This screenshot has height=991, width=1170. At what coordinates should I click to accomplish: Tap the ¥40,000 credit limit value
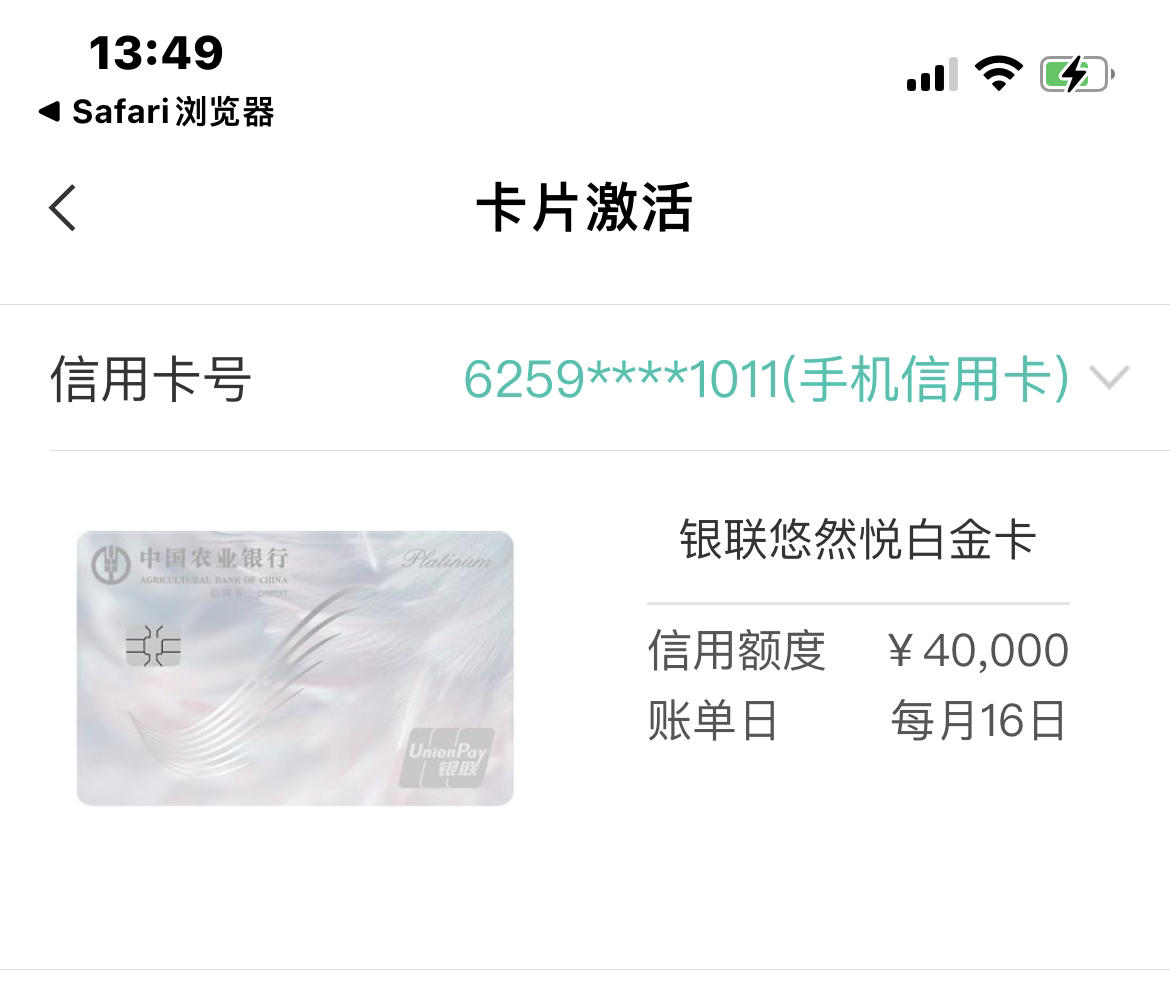(978, 650)
